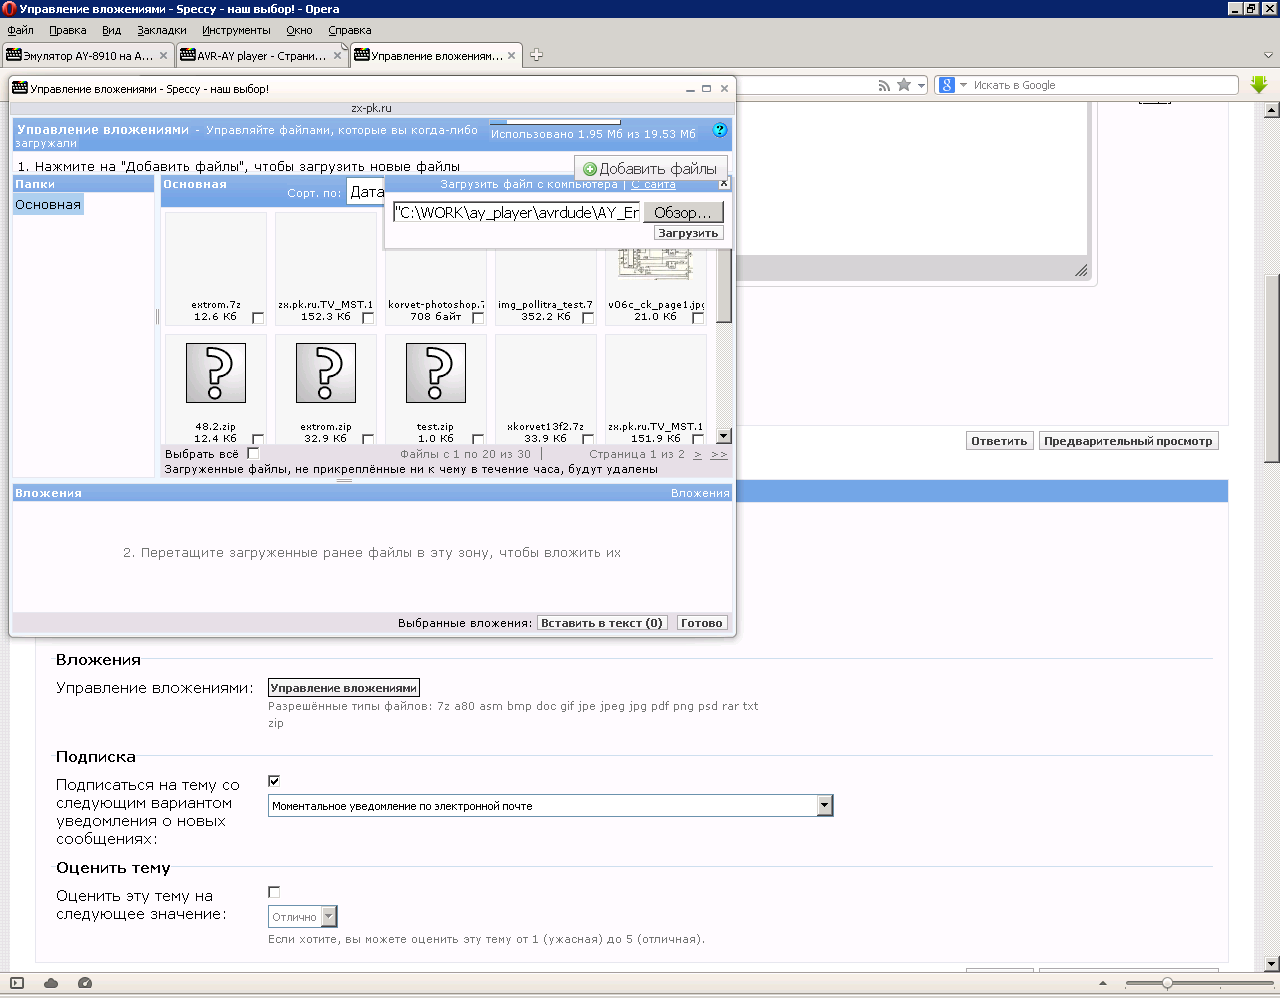Click the RSS feed icon in address bar

point(884,86)
